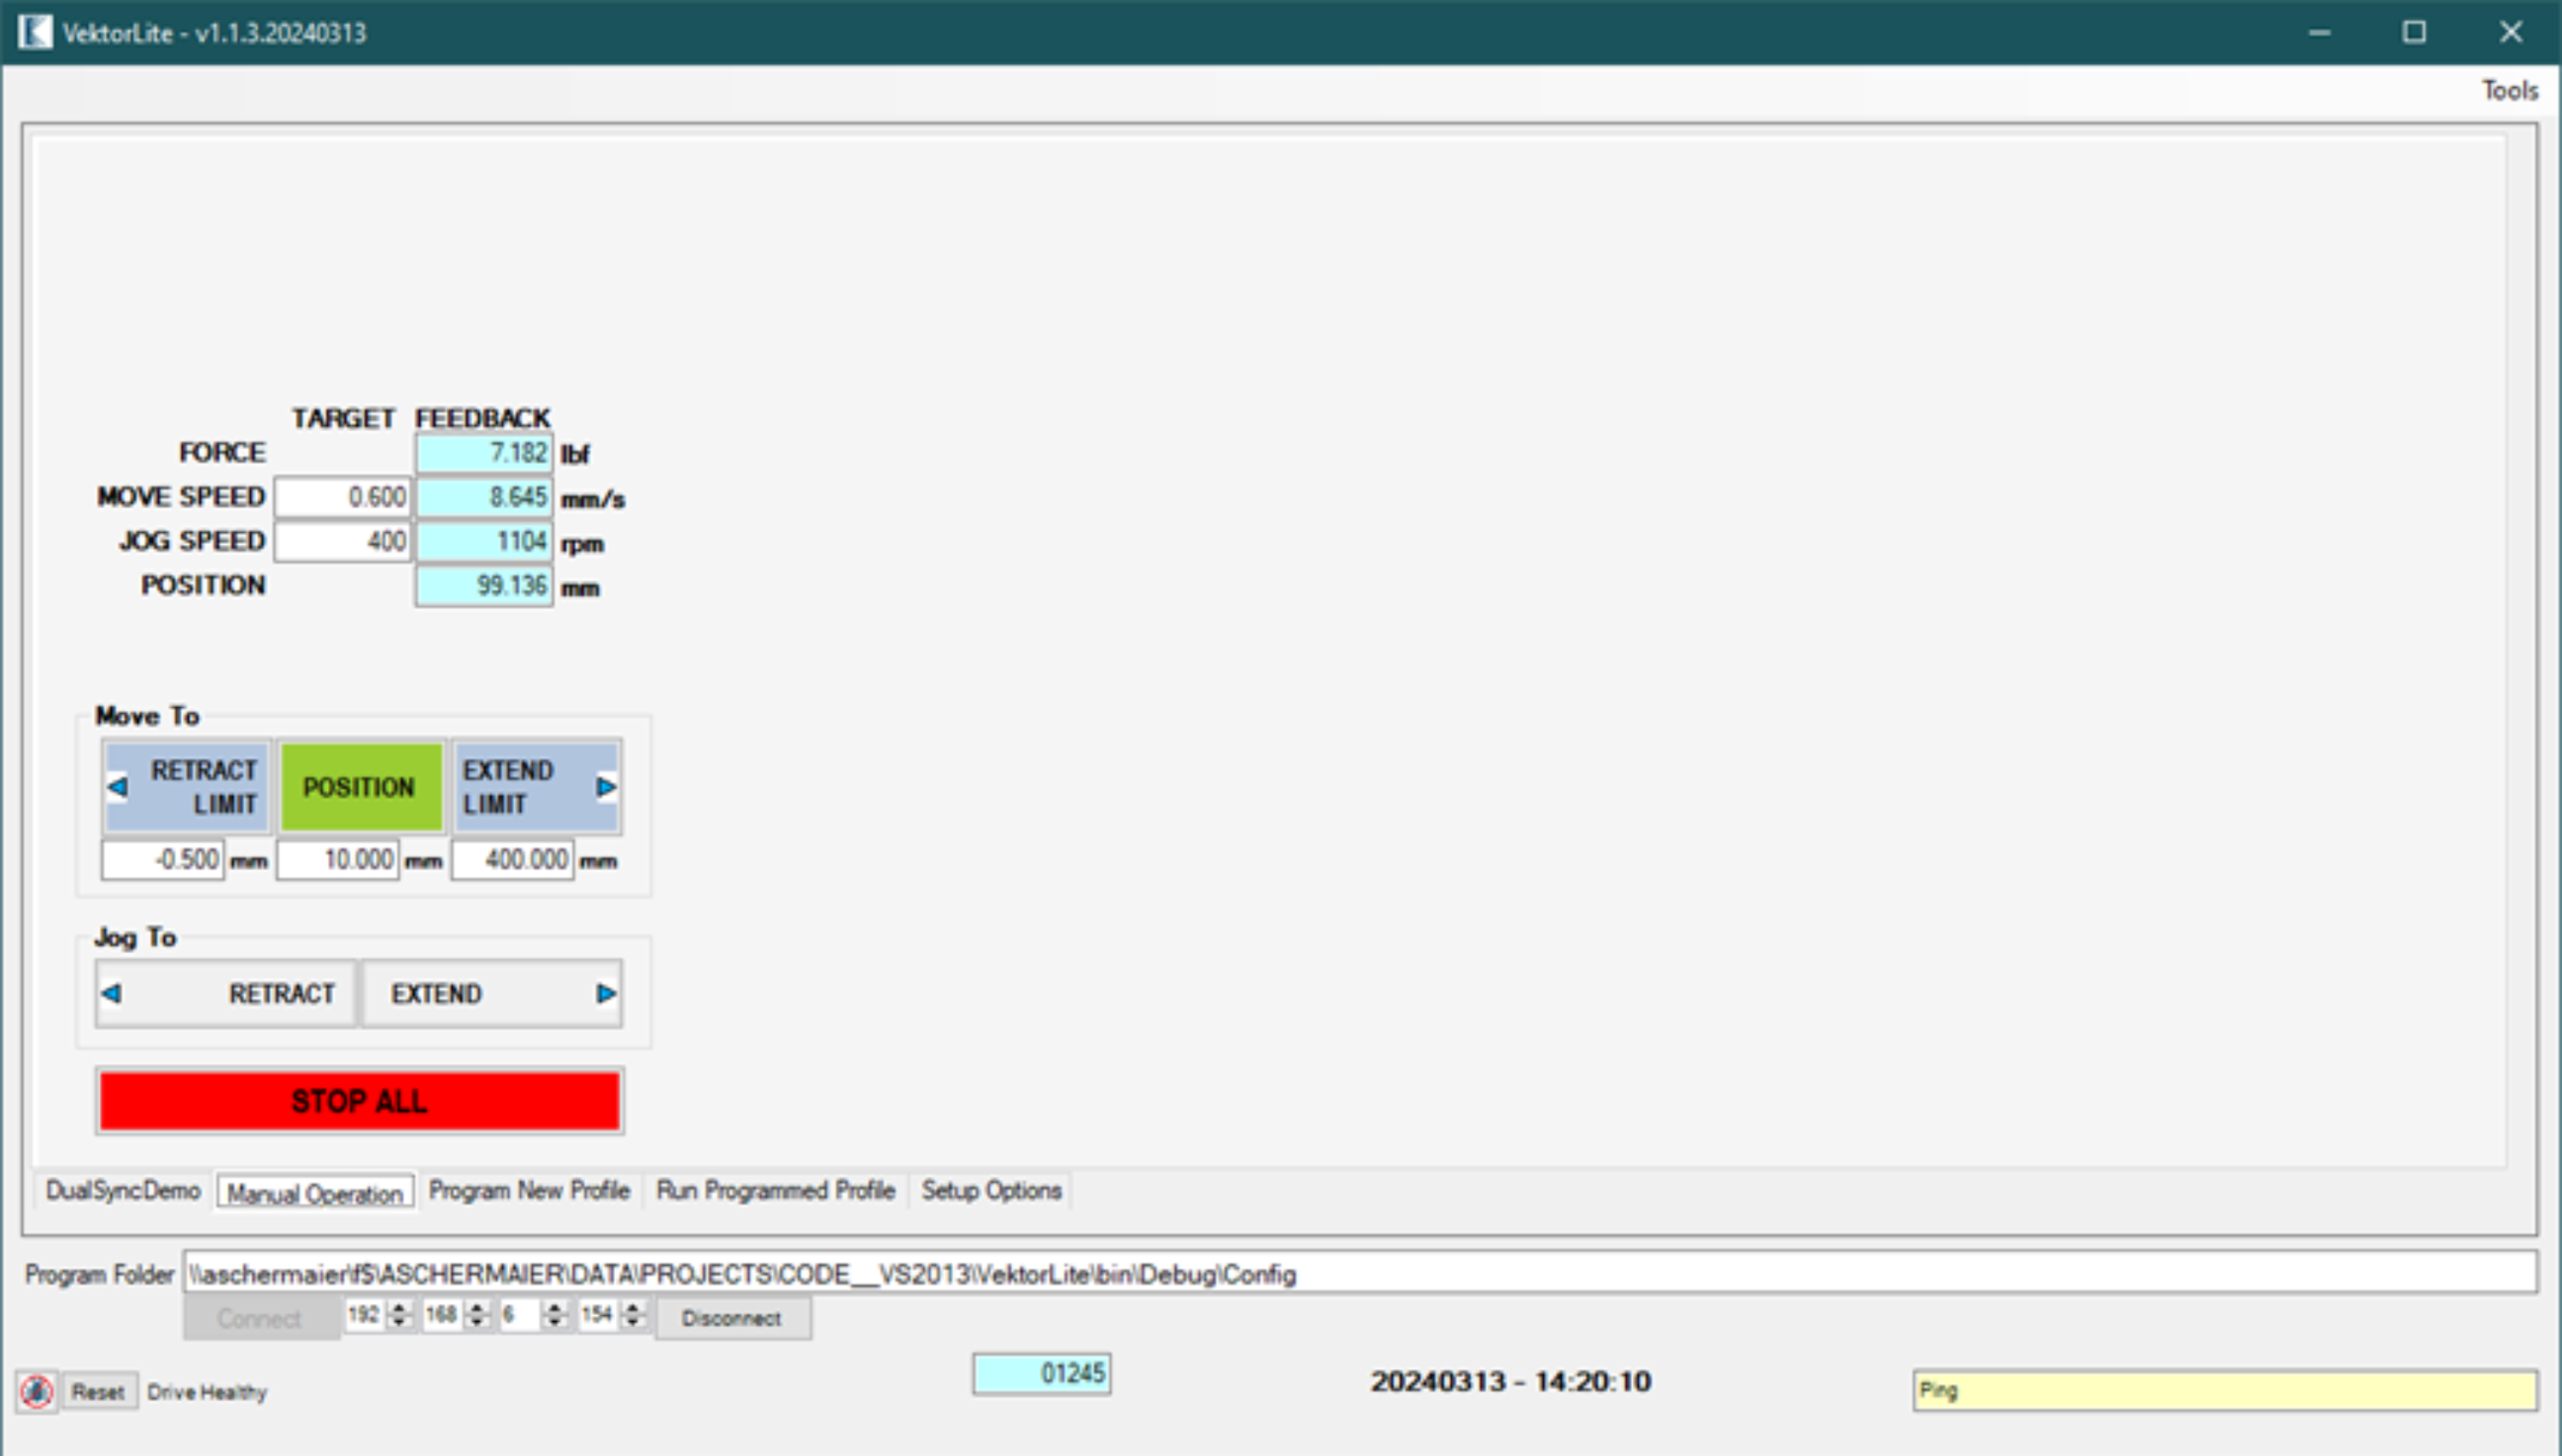Viewport: 2562px width, 1456px height.
Task: Click the Force feedback value 7.182
Action: click(484, 453)
